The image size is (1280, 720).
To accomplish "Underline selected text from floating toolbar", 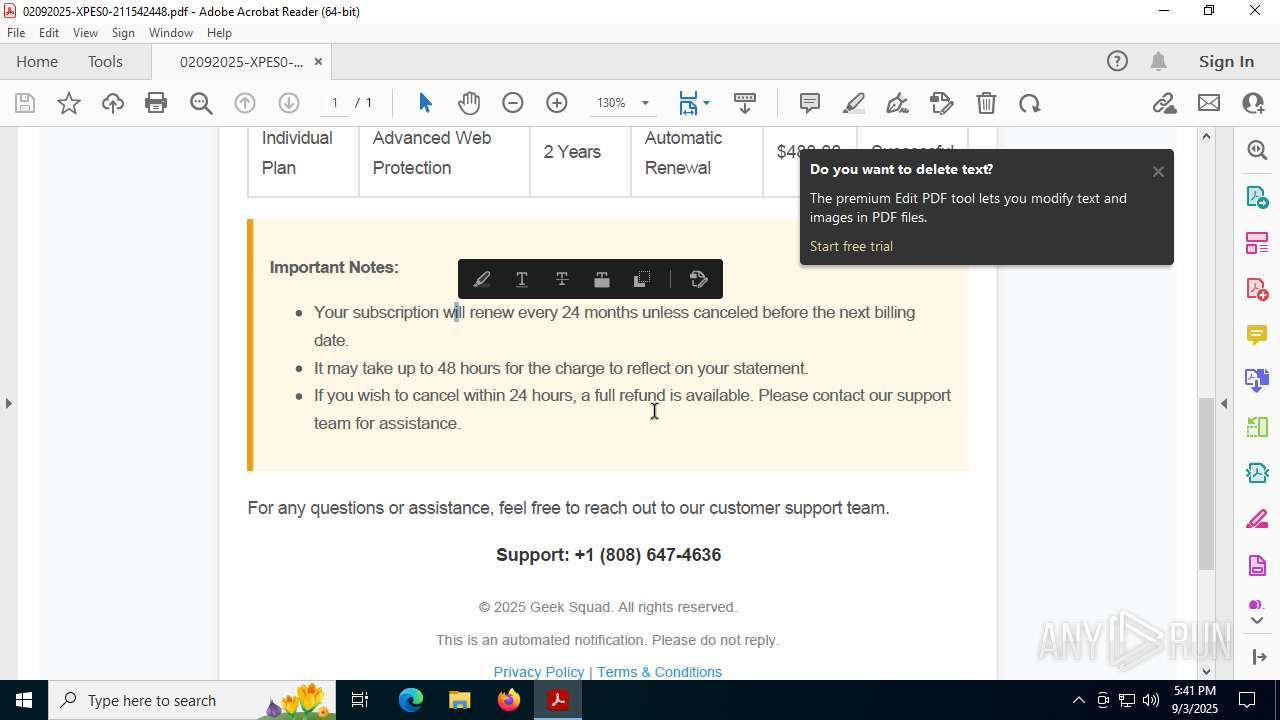I will pos(522,279).
